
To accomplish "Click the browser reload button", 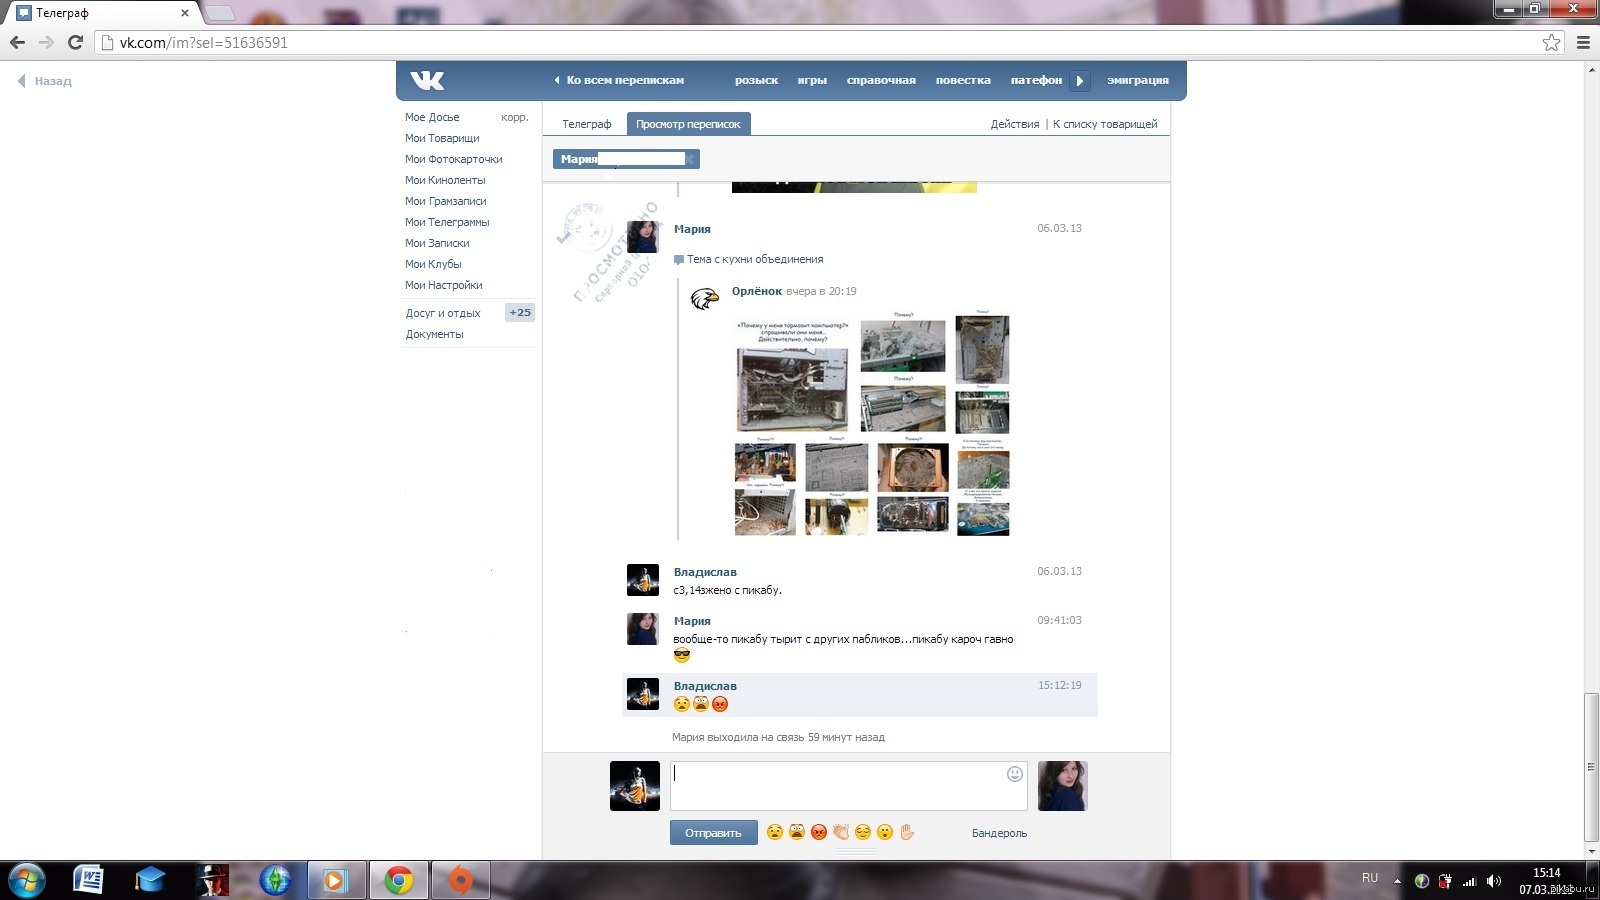I will tap(75, 42).
